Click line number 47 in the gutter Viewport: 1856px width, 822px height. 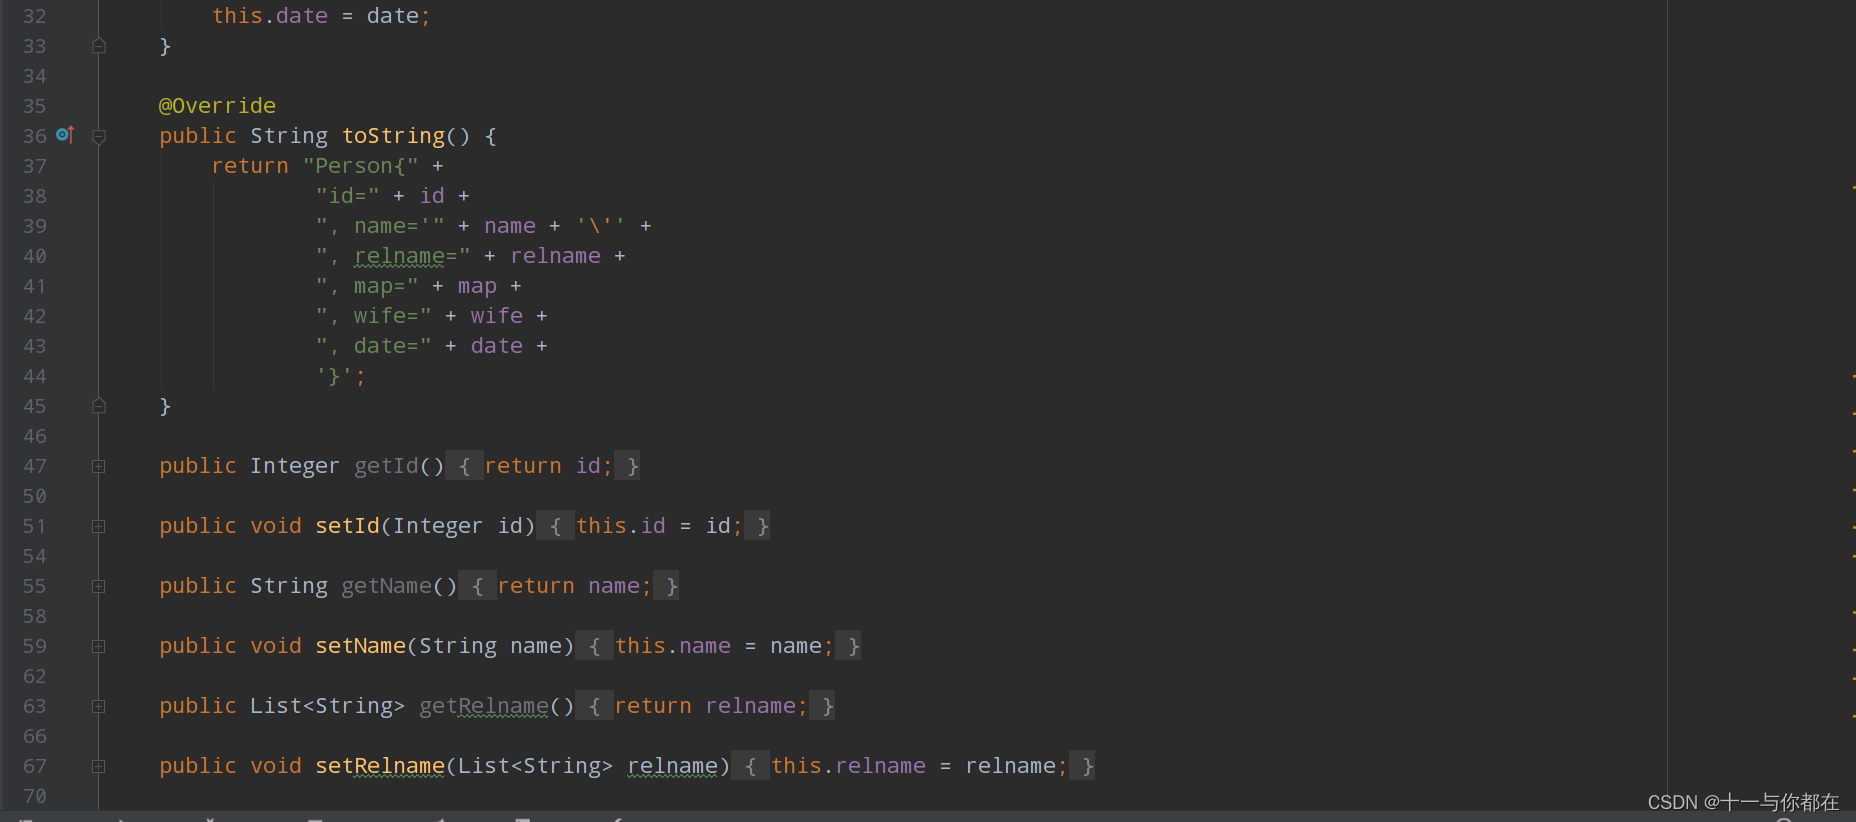35,466
